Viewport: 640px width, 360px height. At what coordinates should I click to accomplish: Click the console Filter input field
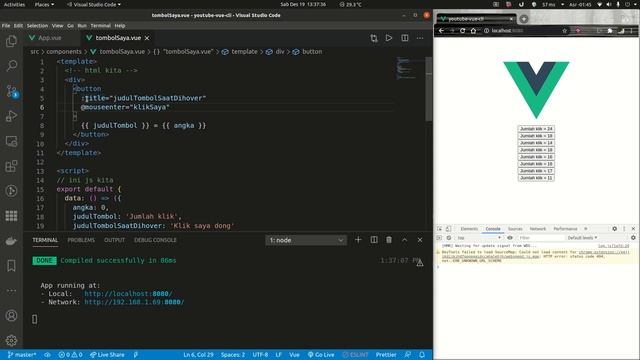tap(540, 238)
